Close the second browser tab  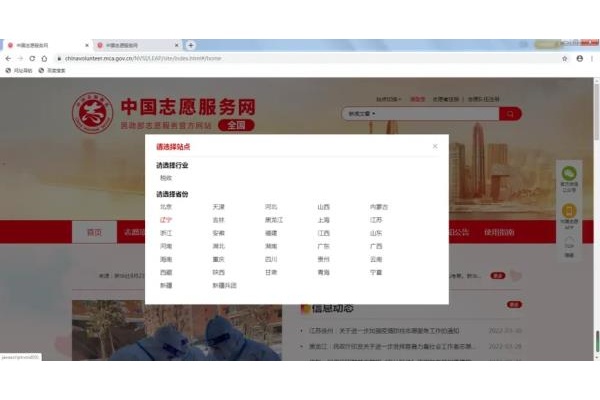tap(177, 45)
